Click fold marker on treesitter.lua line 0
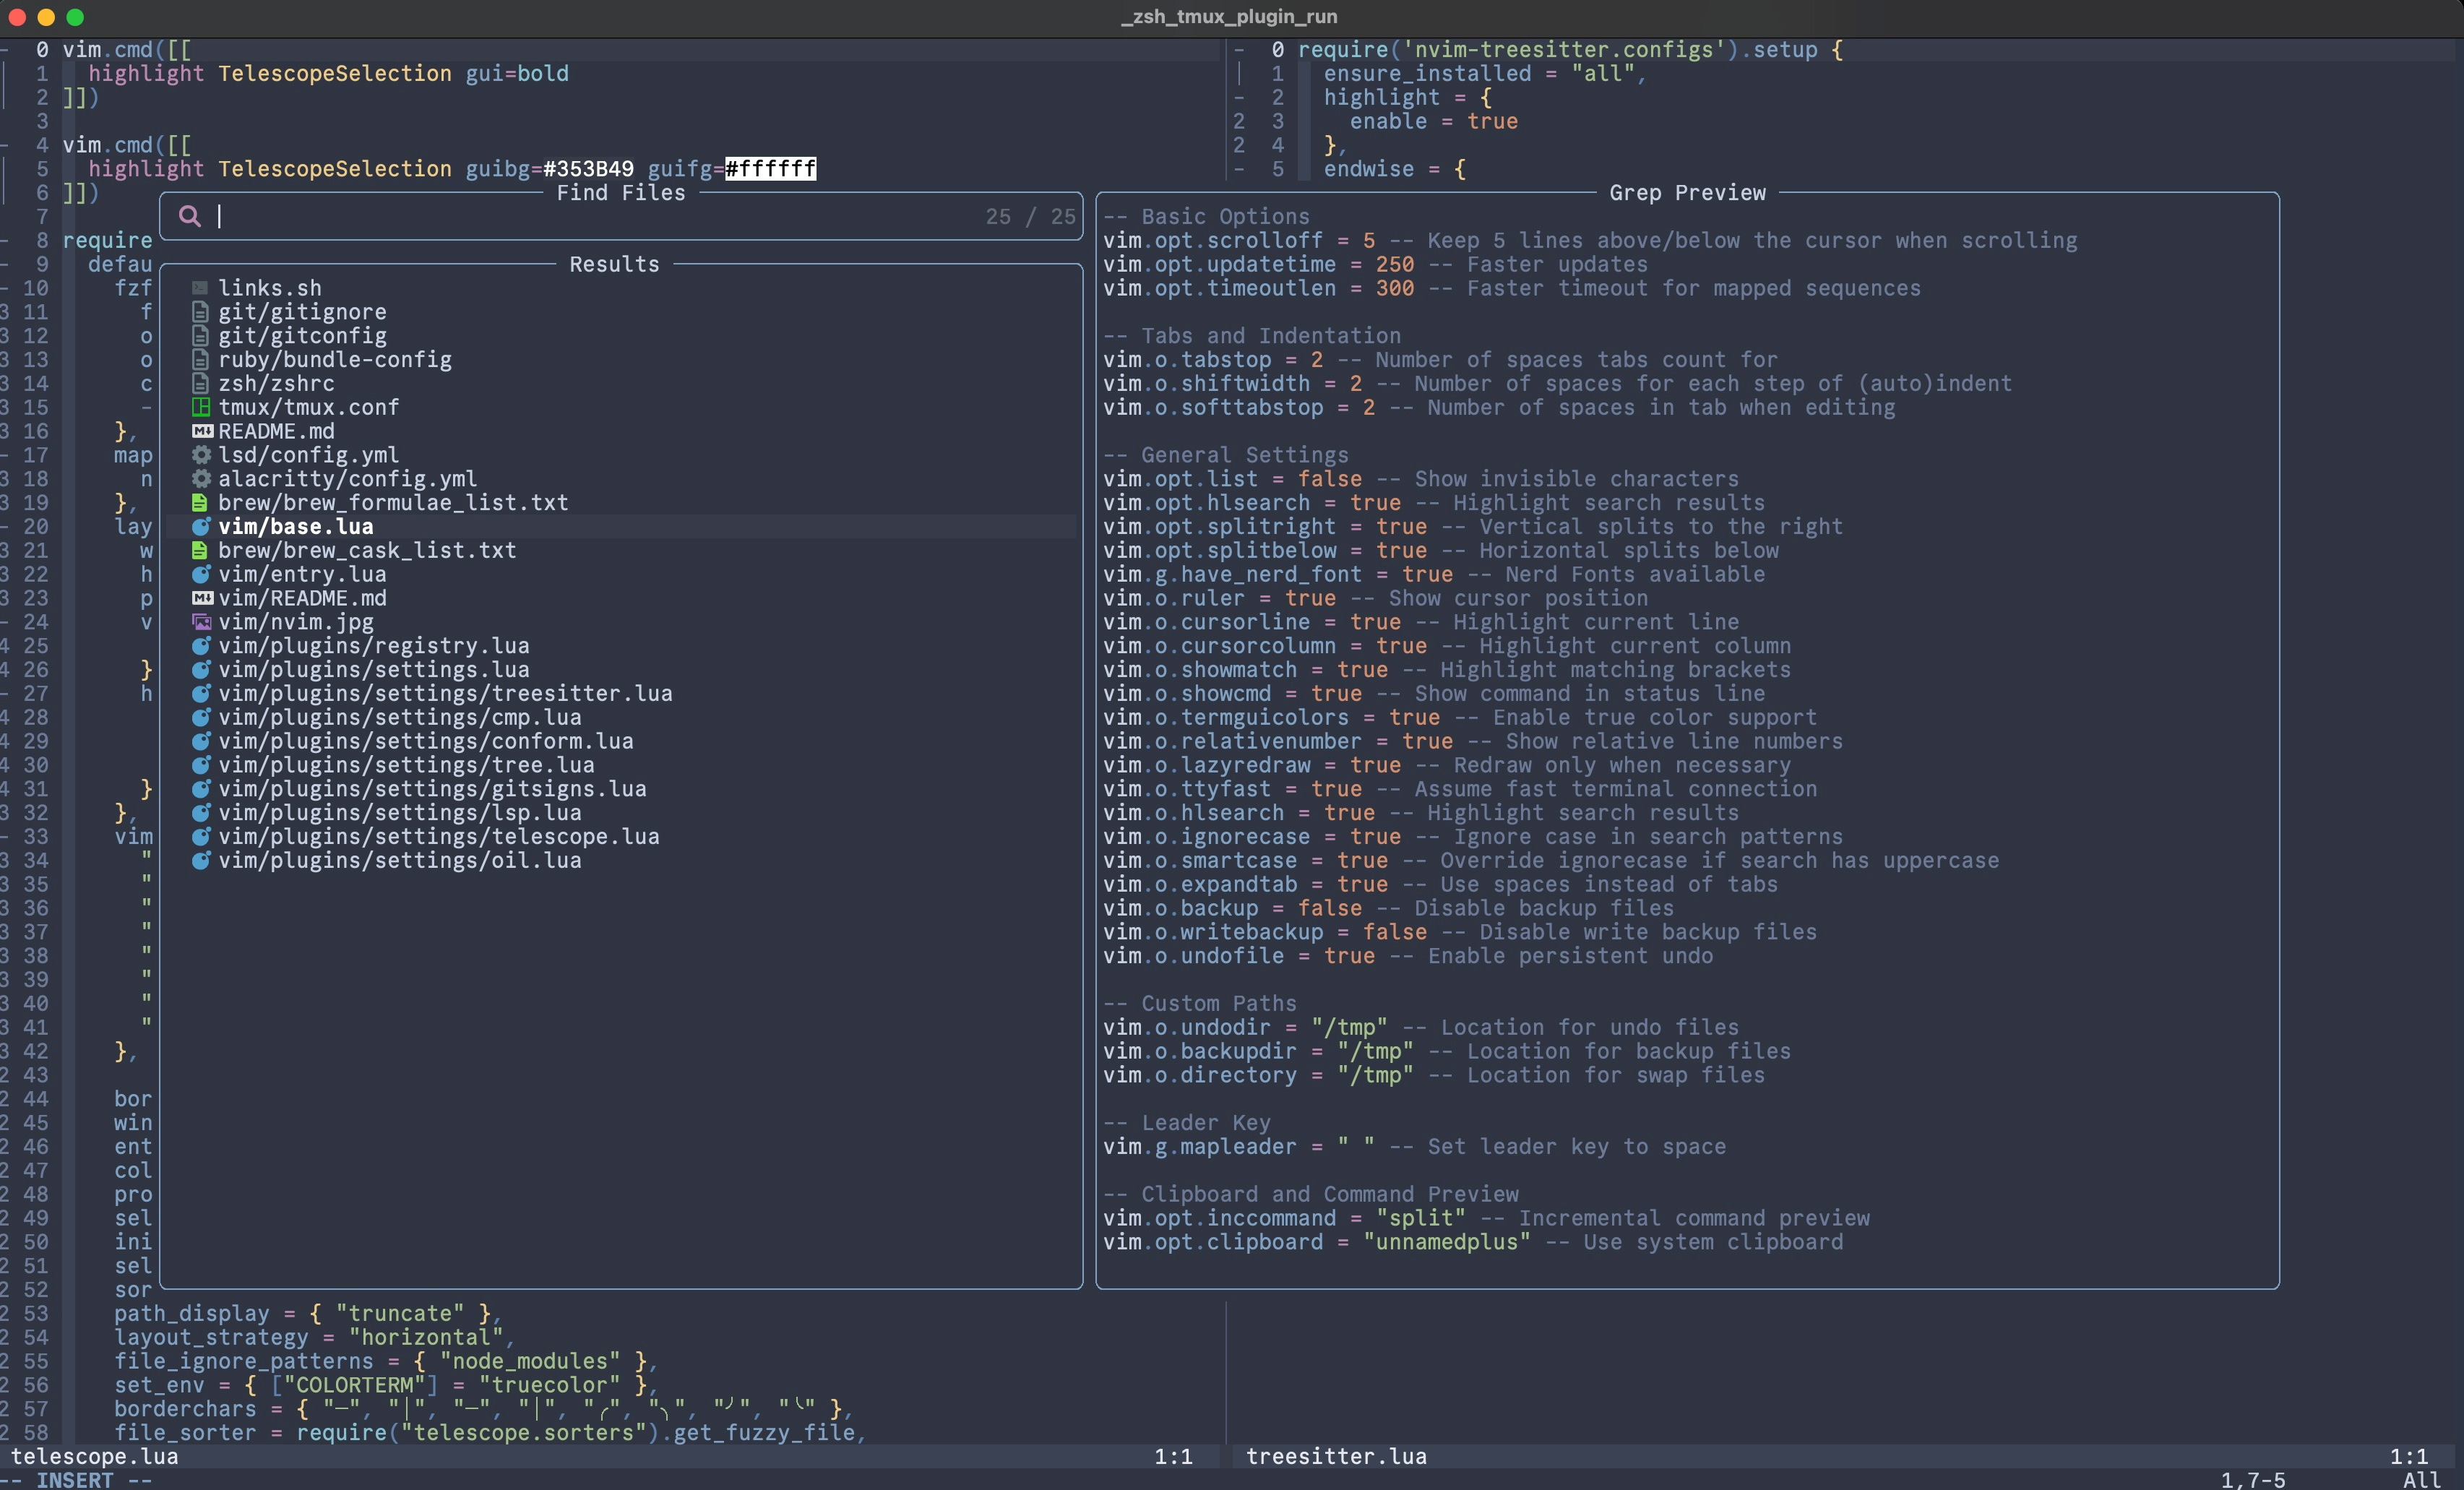Screen dimensions: 2464x1490 (x=1240, y=49)
